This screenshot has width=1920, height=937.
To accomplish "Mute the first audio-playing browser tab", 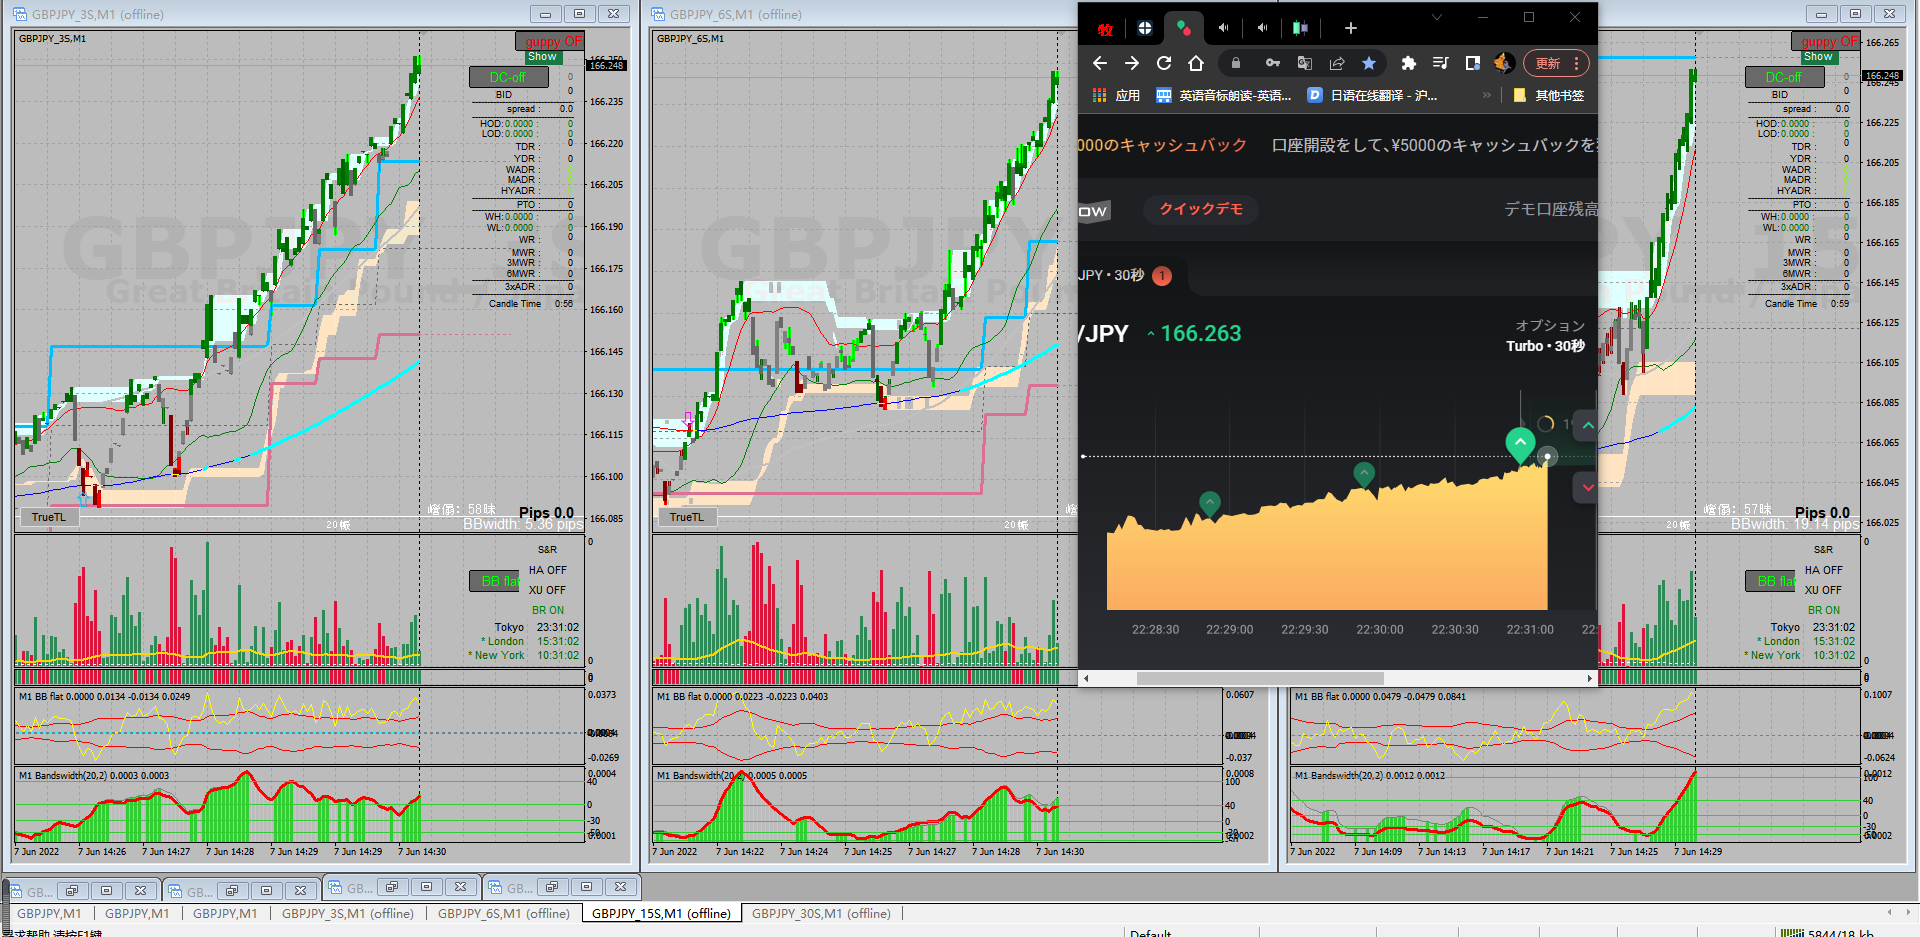I will click(1223, 28).
